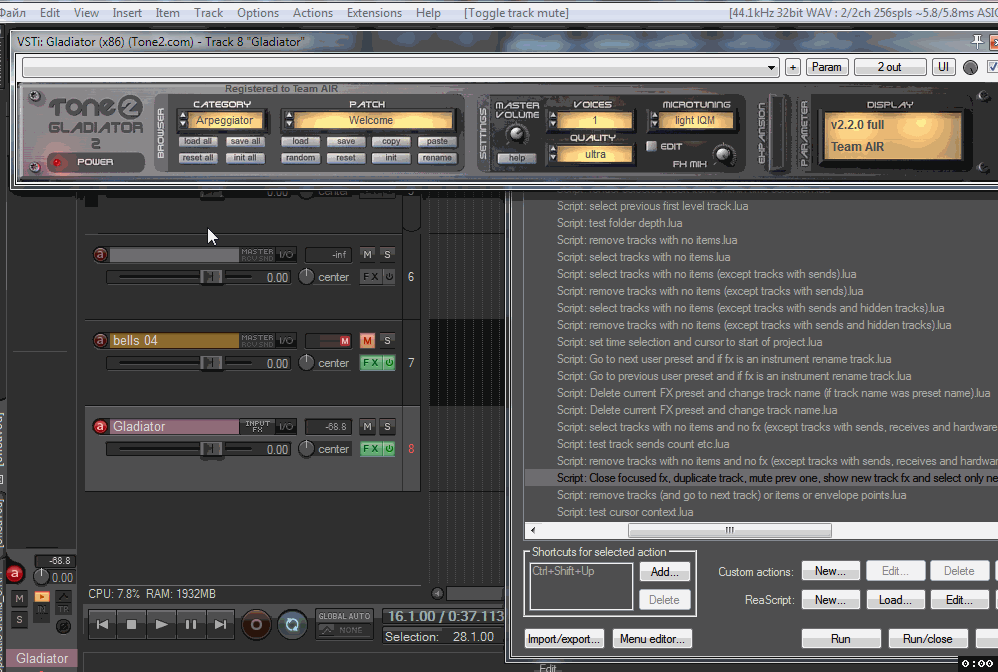Viewport: 998px width, 672px height.
Task: Arm record on unnamed track 6
Action: click(100, 255)
